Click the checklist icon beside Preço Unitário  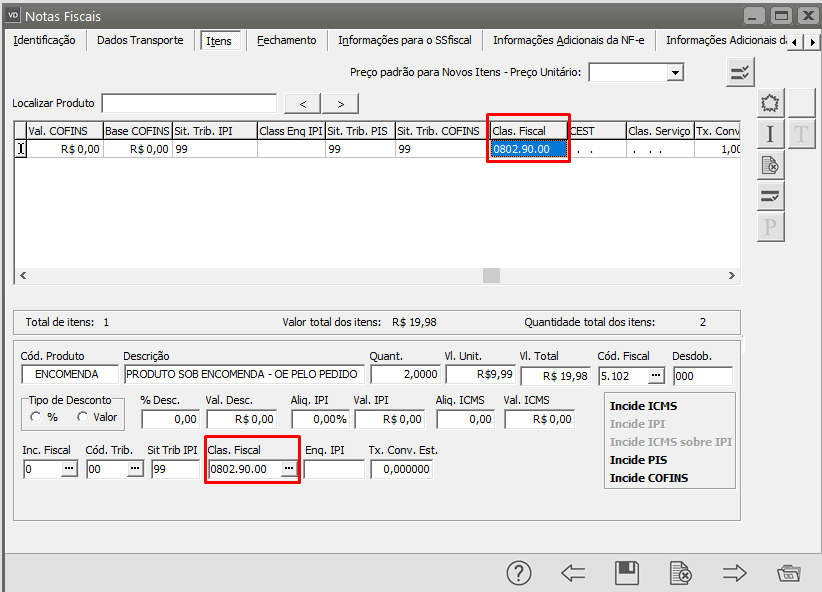740,72
